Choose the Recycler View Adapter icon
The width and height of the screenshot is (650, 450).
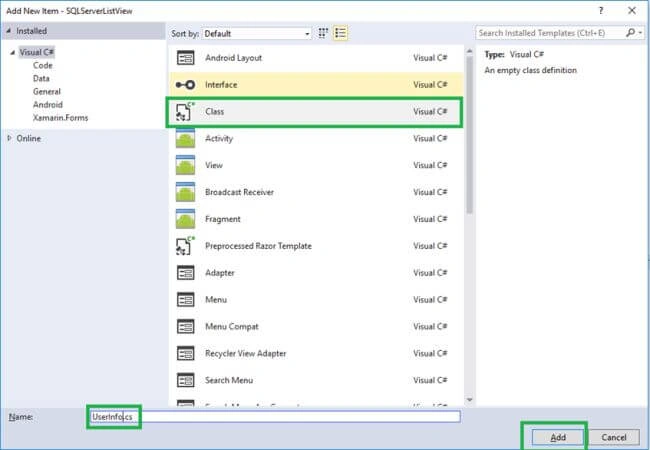click(185, 353)
